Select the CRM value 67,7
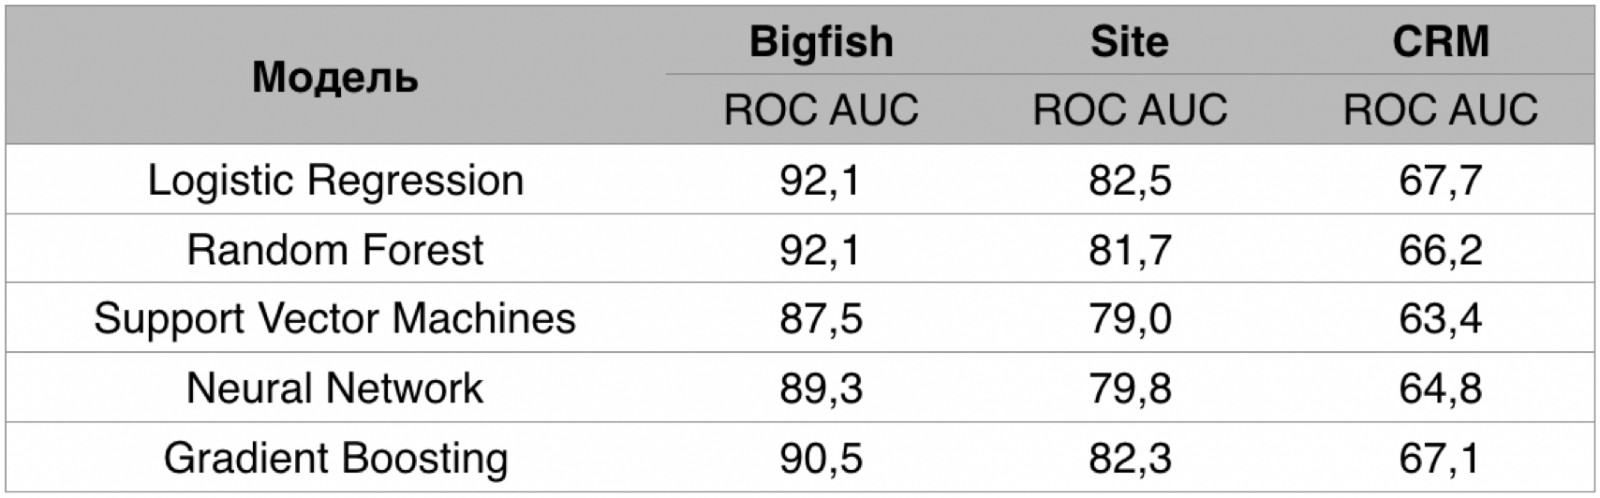The height and width of the screenshot is (498, 1600). (x=1440, y=181)
